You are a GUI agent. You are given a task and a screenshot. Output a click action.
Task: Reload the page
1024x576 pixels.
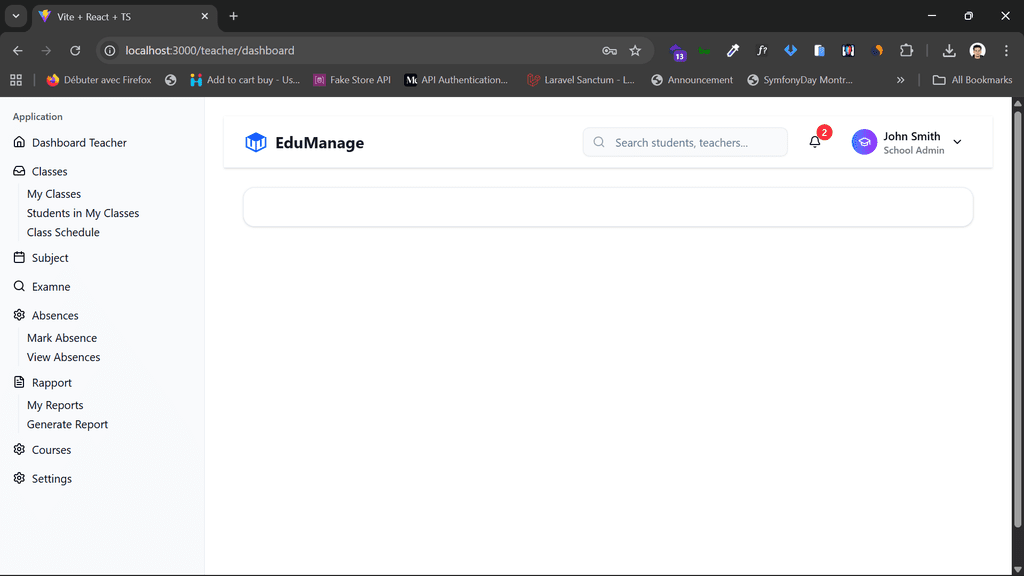75,50
